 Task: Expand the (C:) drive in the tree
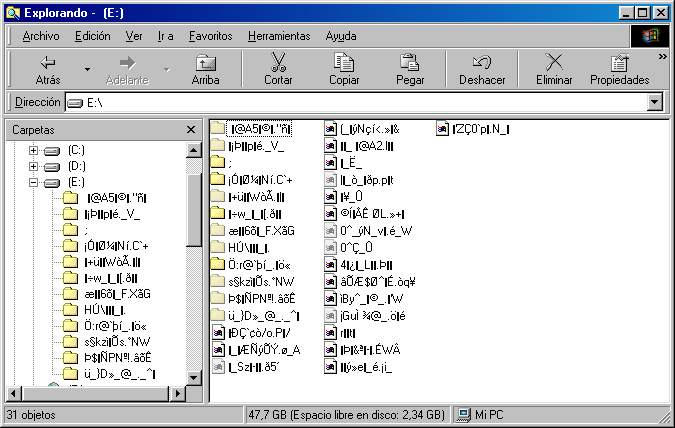tap(33, 150)
